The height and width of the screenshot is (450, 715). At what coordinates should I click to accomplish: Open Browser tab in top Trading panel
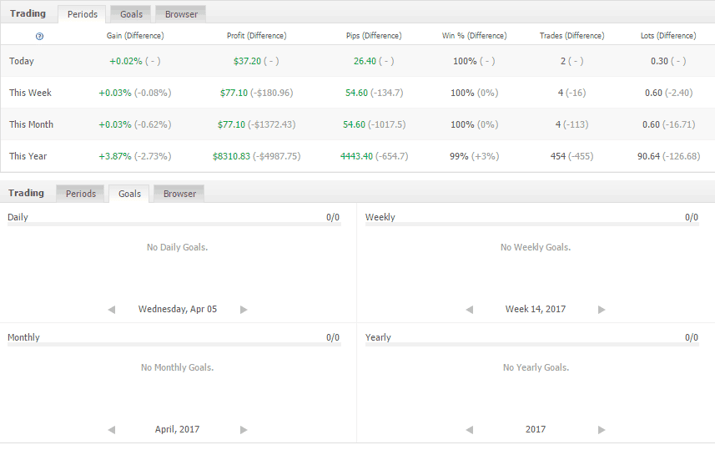pyautogui.click(x=180, y=14)
